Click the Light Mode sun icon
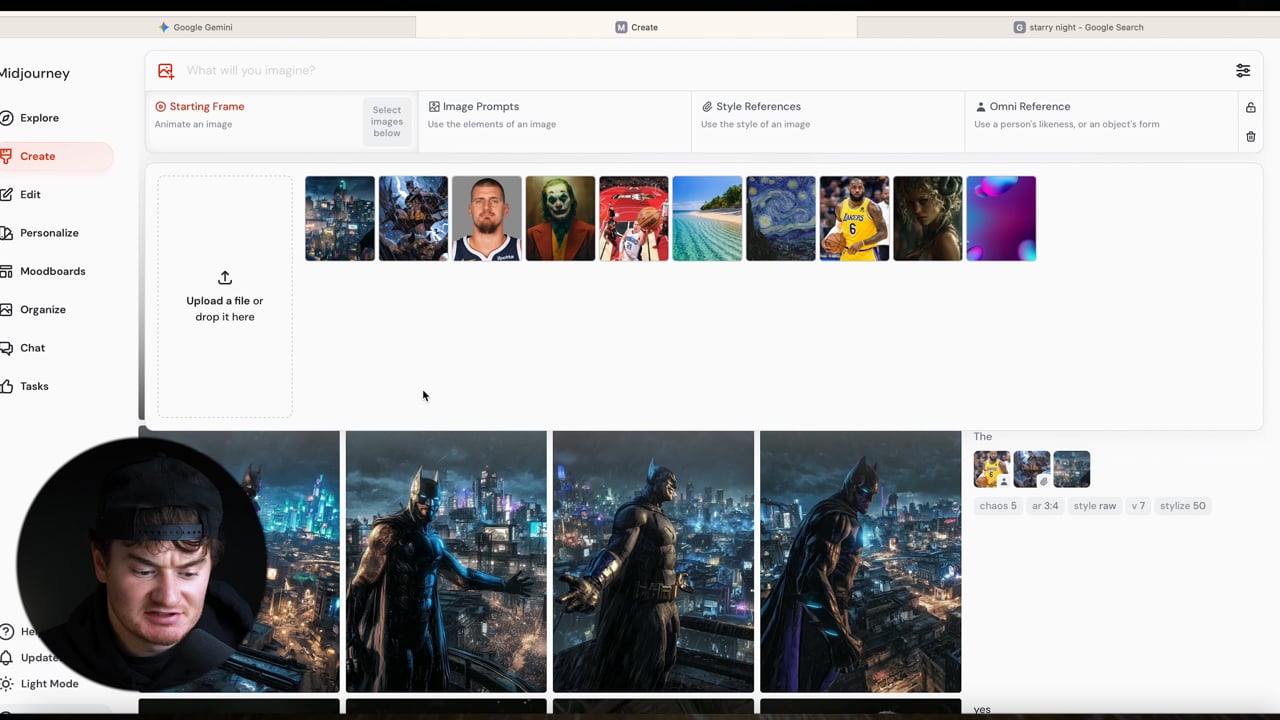Viewport: 1280px width, 720px height. (6, 684)
